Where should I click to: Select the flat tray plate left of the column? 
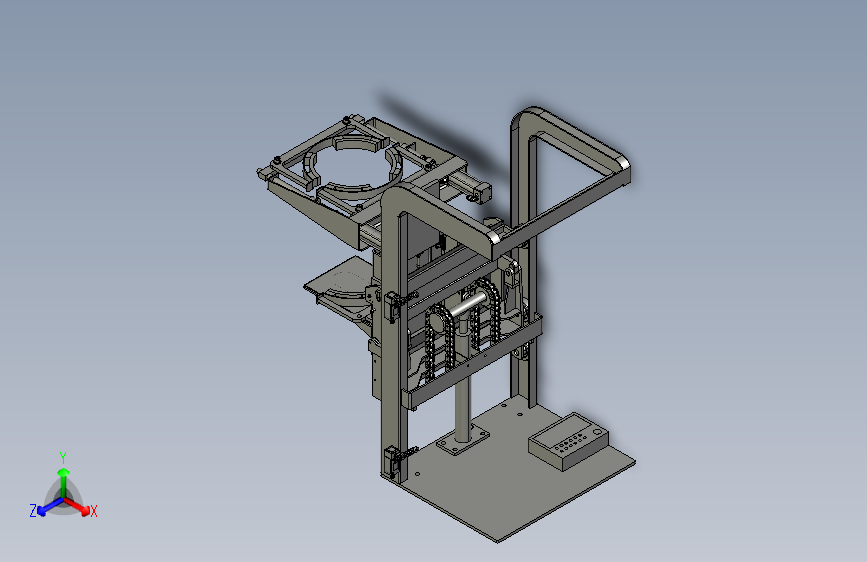(x=336, y=277)
